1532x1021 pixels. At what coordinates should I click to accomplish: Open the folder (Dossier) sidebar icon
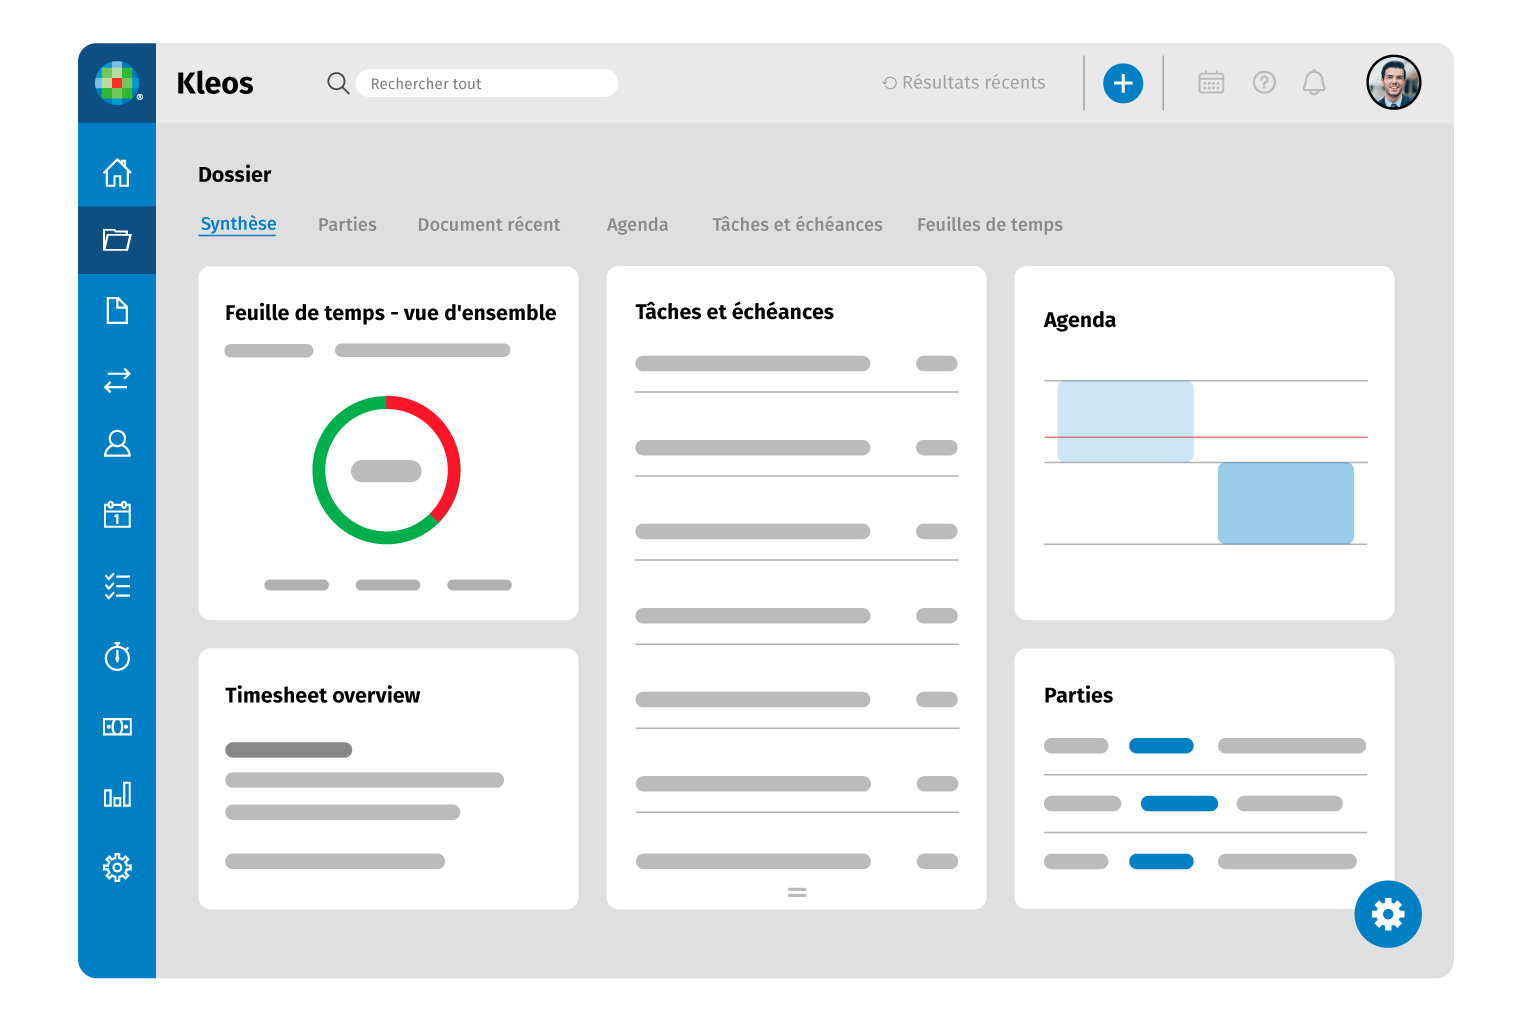[117, 240]
